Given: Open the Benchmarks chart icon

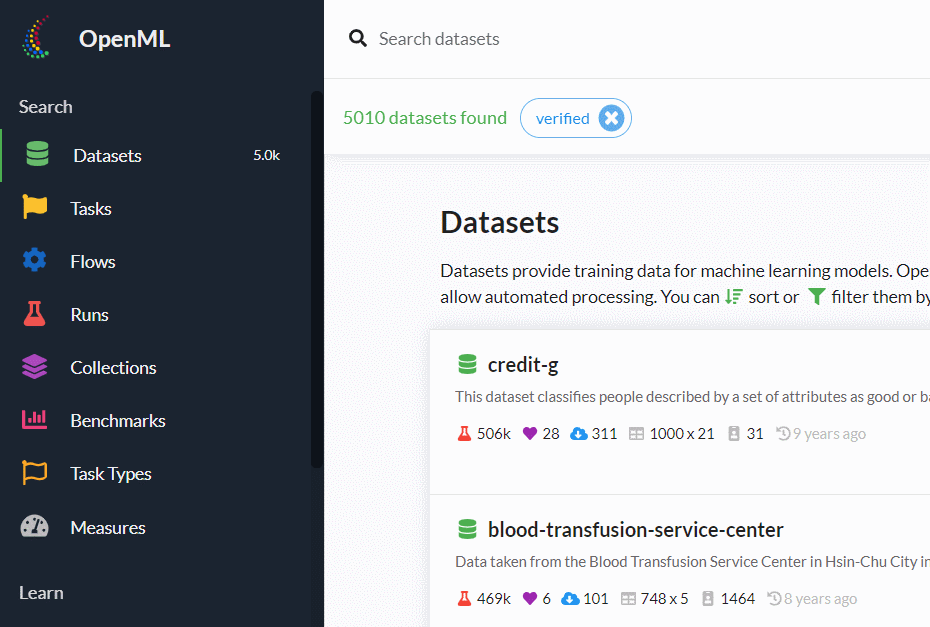Looking at the screenshot, I should tap(35, 420).
